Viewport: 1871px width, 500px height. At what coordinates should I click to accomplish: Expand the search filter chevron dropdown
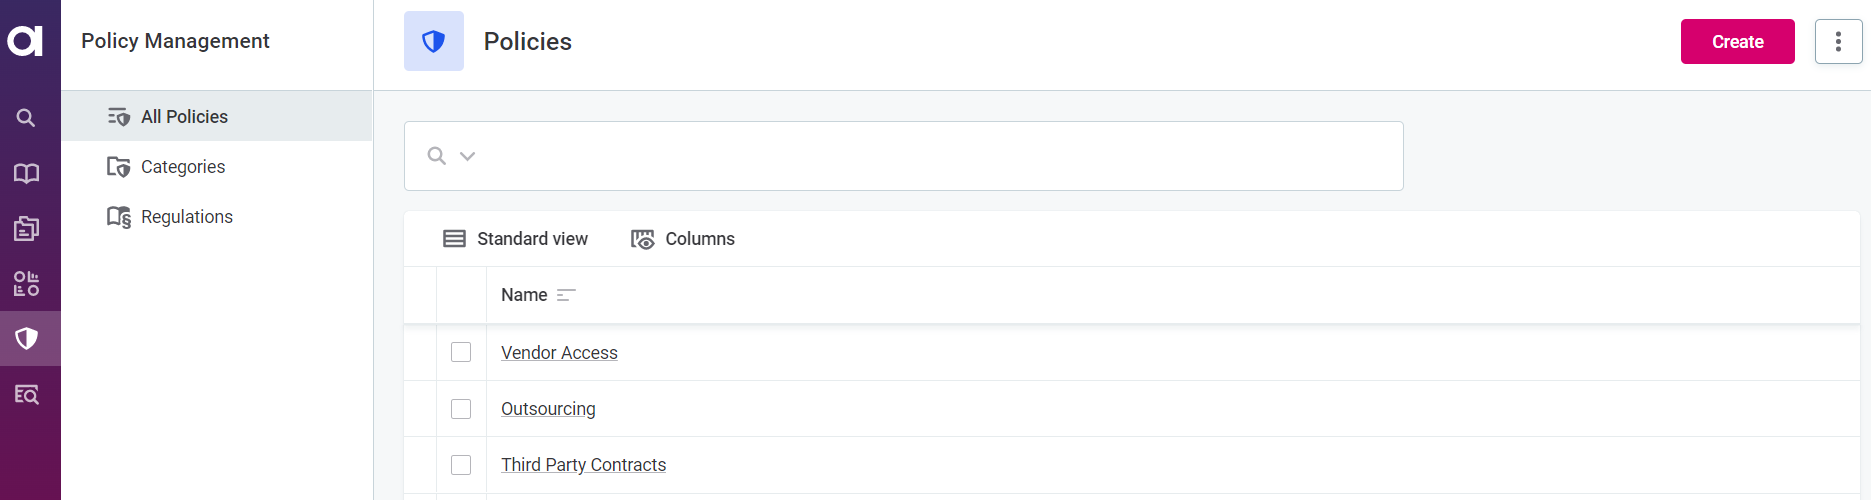tap(467, 156)
